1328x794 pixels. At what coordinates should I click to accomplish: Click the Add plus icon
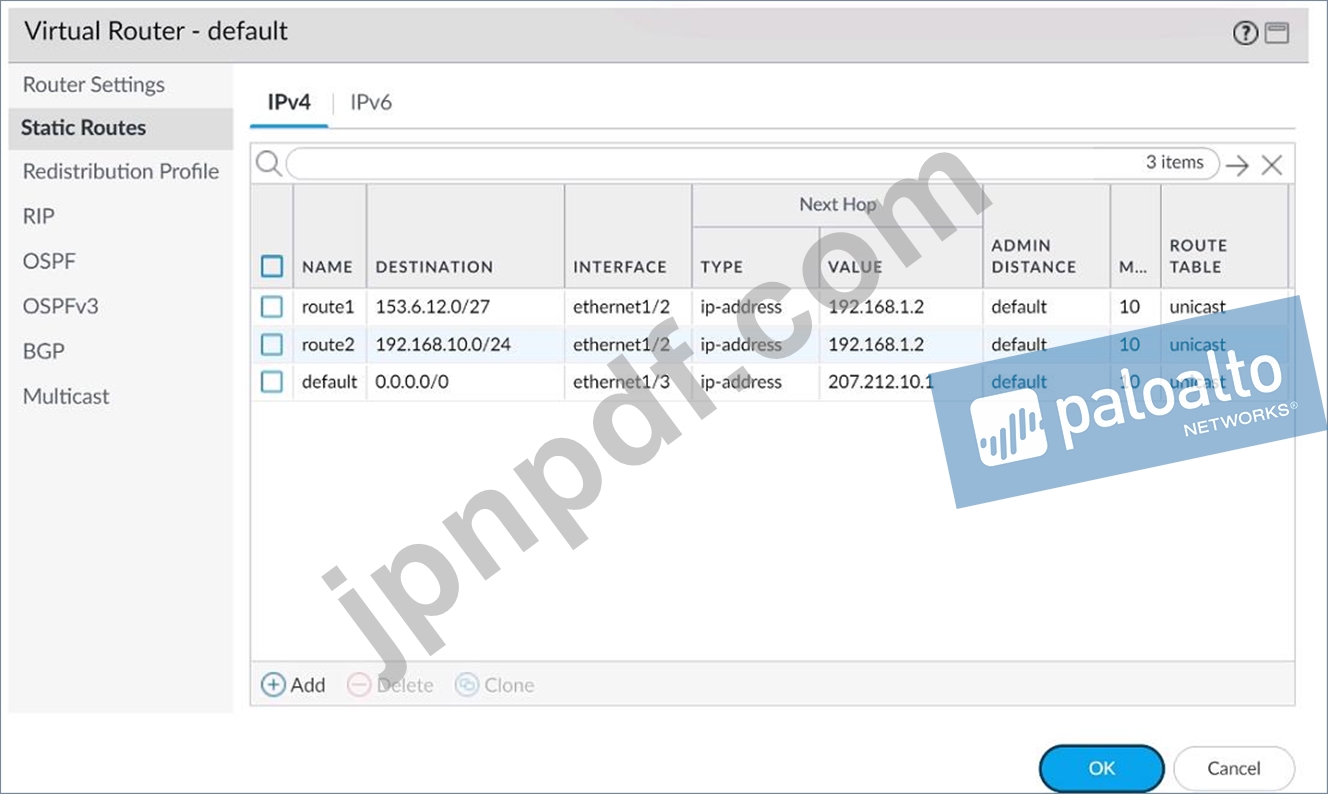coord(273,685)
